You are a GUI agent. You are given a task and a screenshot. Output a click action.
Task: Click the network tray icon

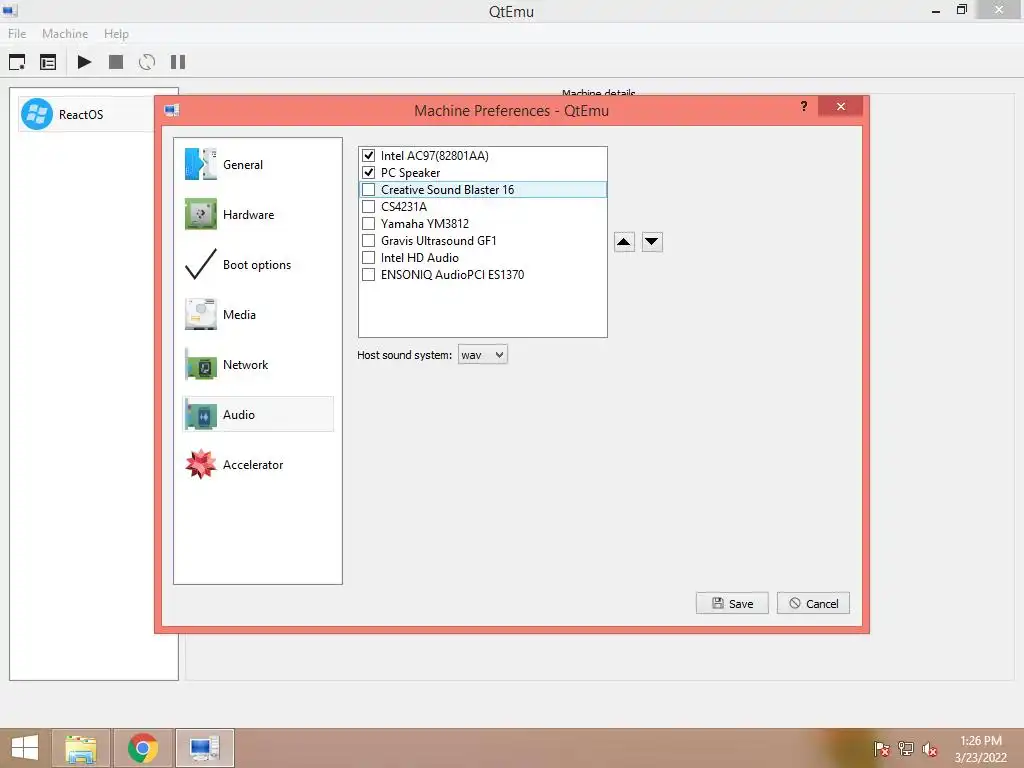pyautogui.click(x=906, y=749)
